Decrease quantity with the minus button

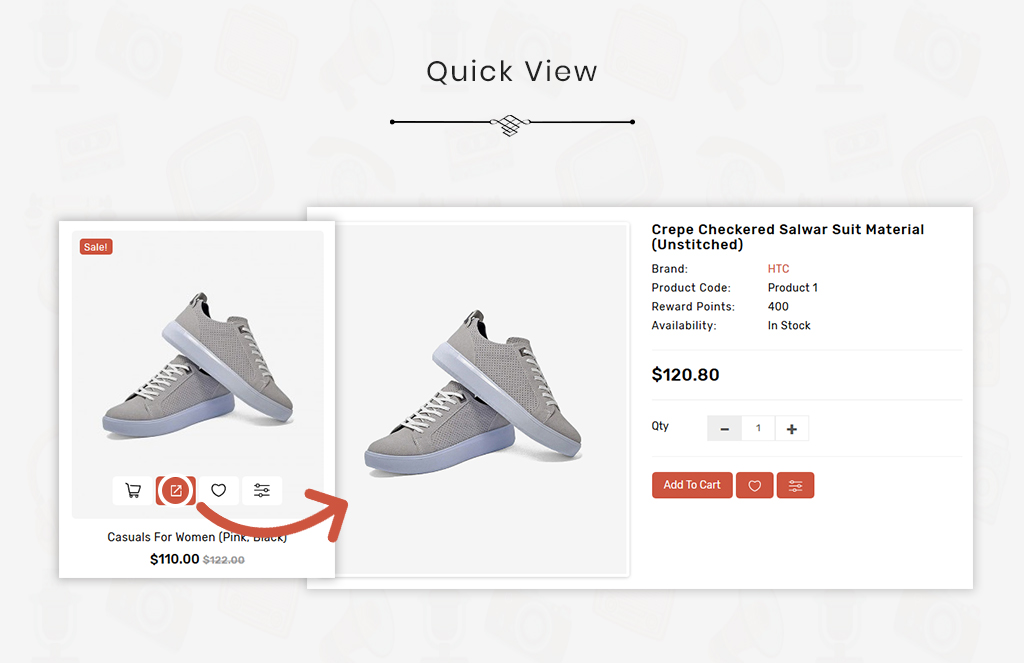[x=724, y=429]
